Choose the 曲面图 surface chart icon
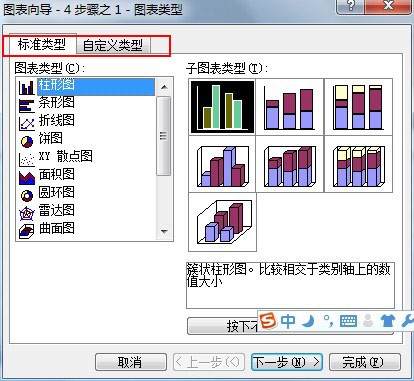The height and width of the screenshot is (381, 414). tap(27, 231)
